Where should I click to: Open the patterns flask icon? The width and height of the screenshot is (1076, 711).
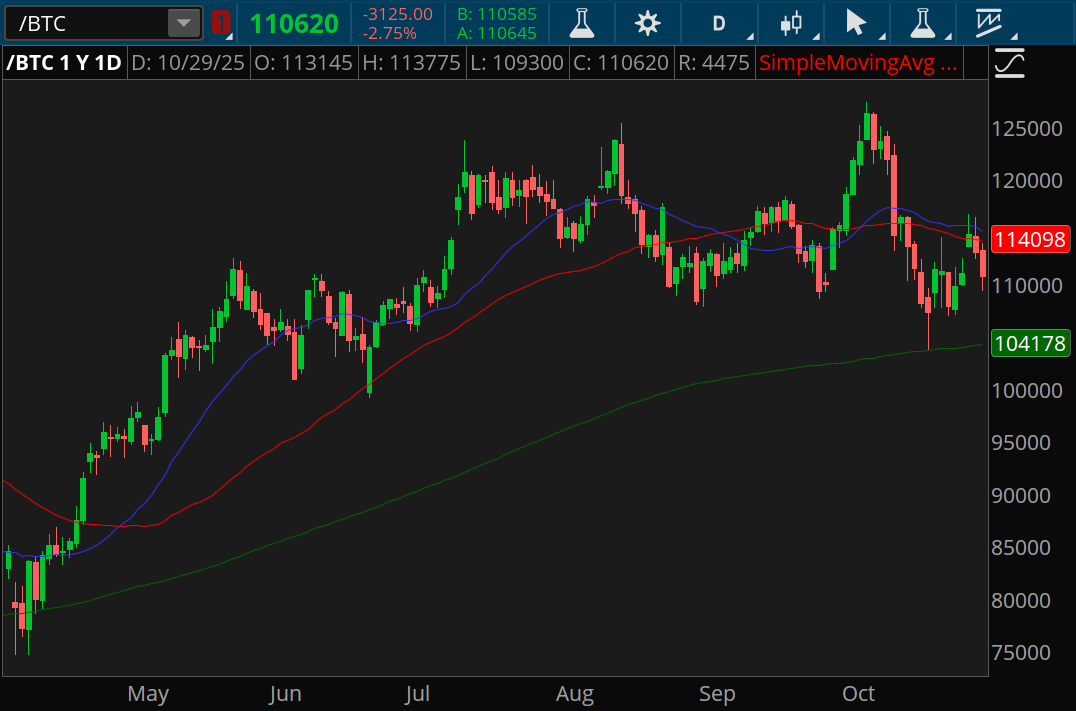click(x=921, y=23)
